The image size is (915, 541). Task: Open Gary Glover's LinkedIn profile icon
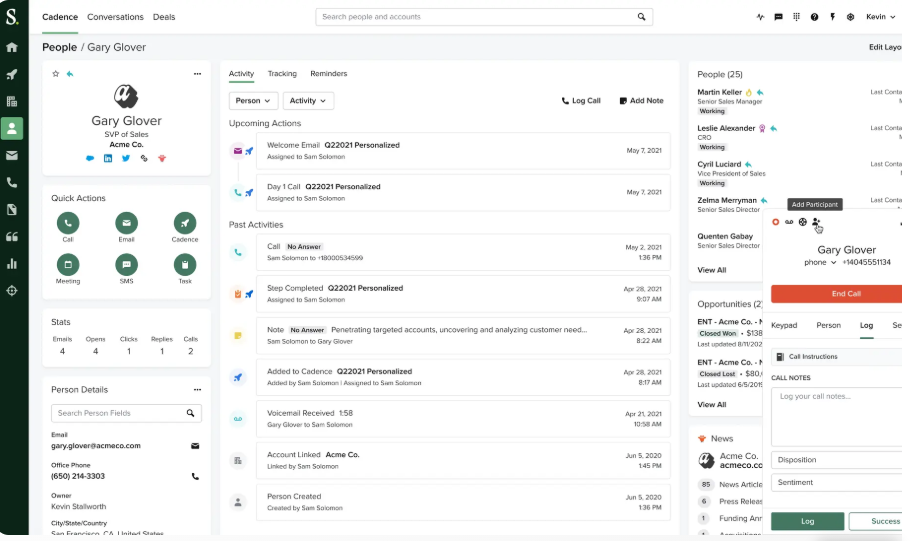[108, 158]
